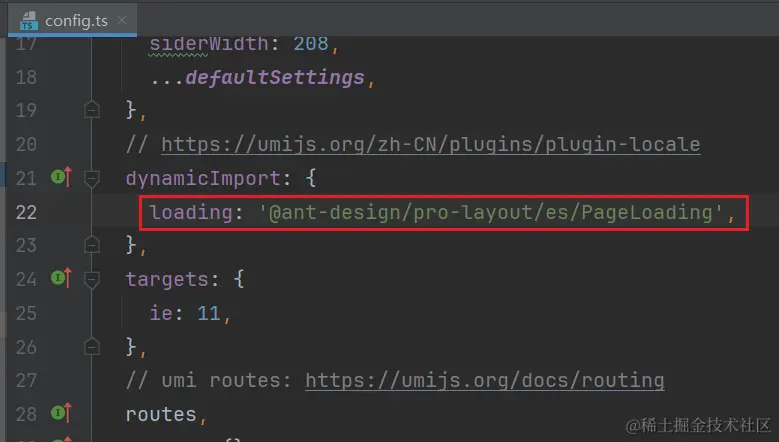Click the value 208
Viewport: 779px width, 442px height.
coord(311,44)
